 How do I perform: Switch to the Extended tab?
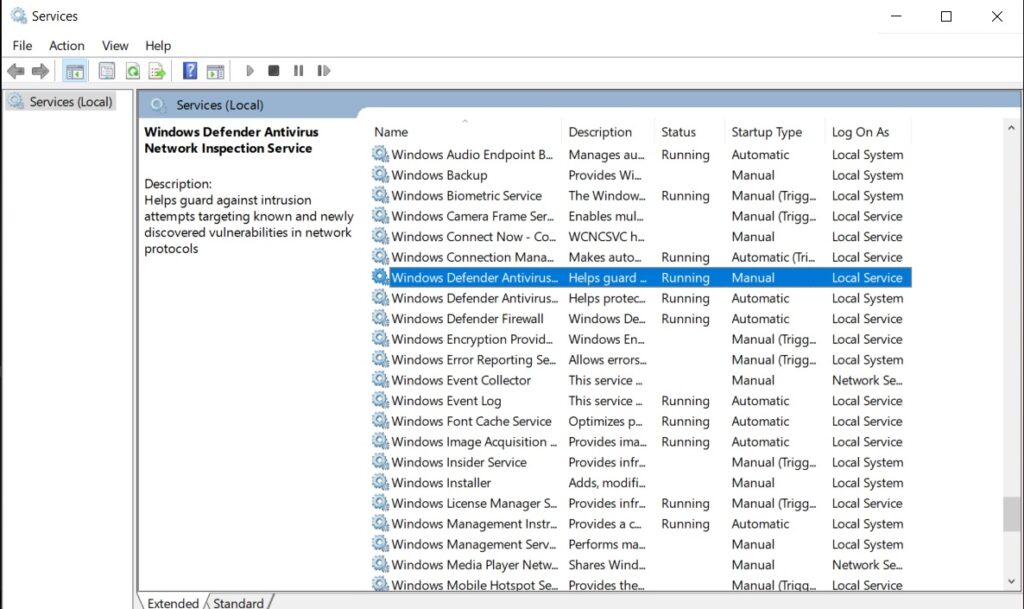(x=172, y=602)
